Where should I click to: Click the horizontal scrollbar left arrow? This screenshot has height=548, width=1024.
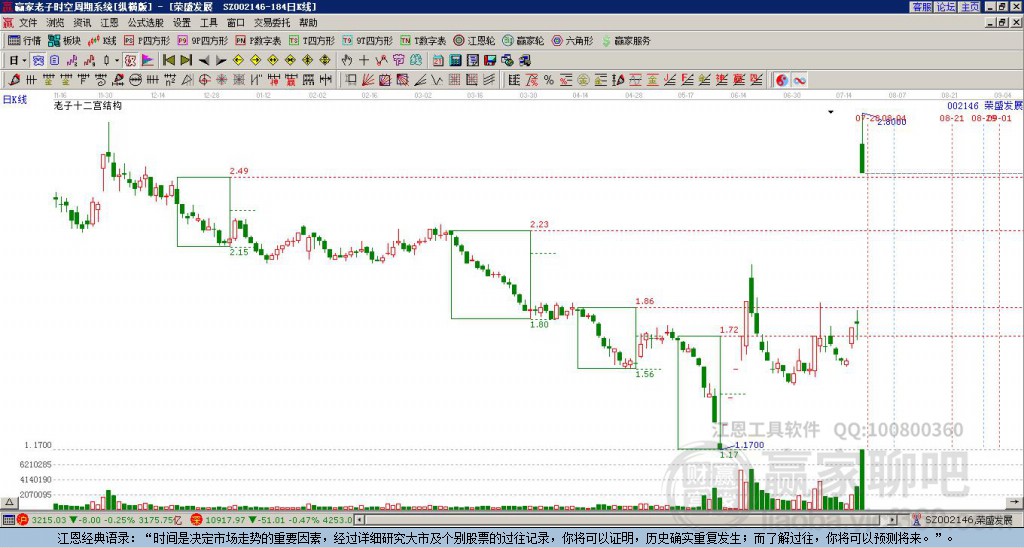point(359,520)
